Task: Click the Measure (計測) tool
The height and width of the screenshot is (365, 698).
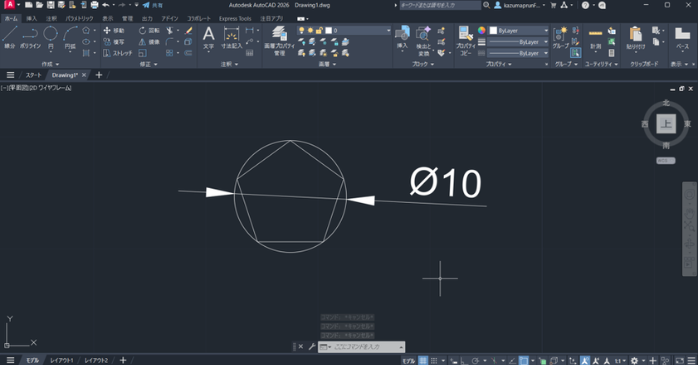Action: (595, 38)
